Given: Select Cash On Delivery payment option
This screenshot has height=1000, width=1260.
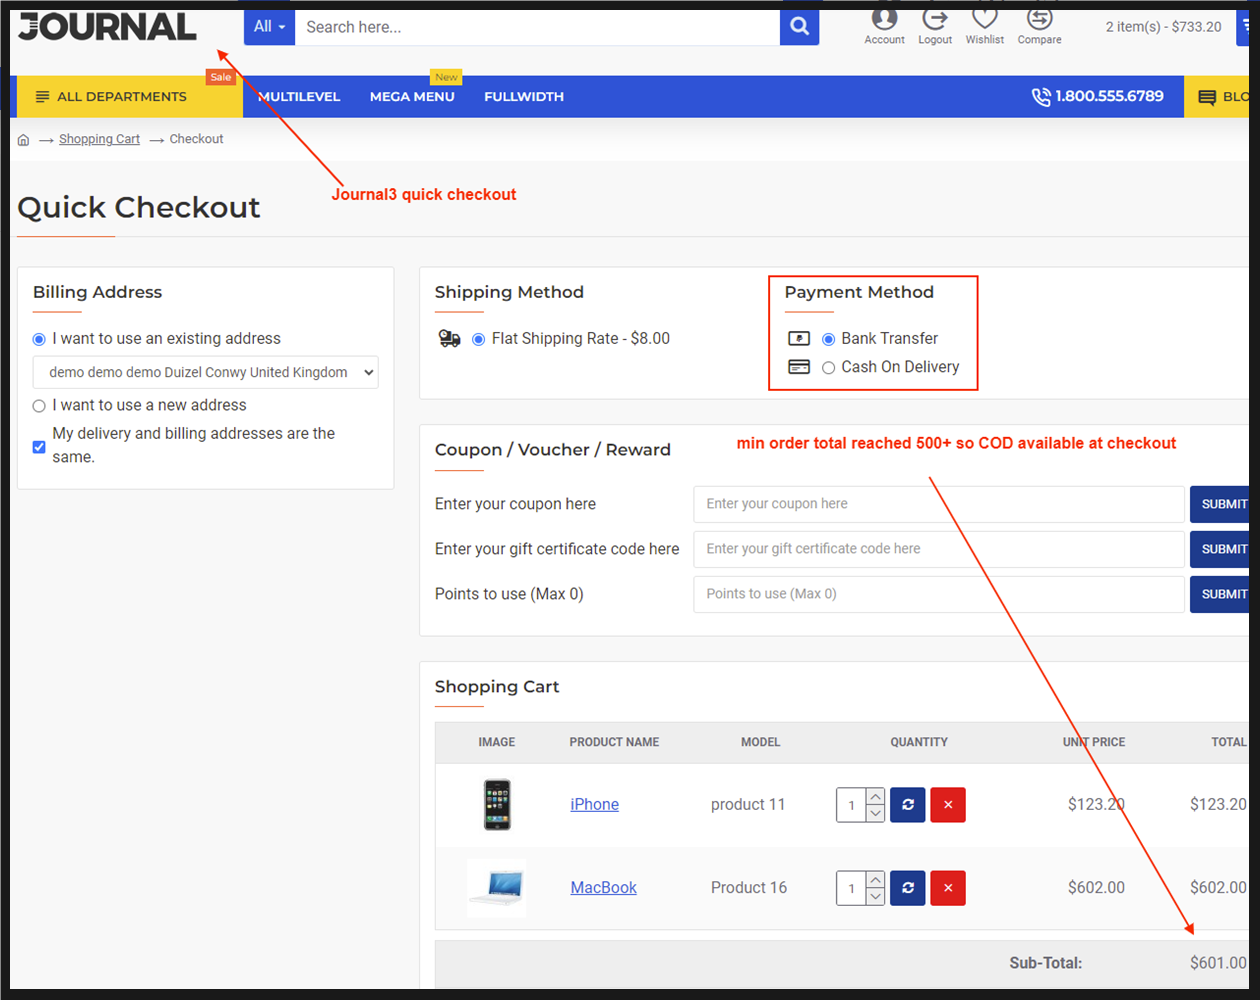Looking at the screenshot, I should [x=828, y=368].
